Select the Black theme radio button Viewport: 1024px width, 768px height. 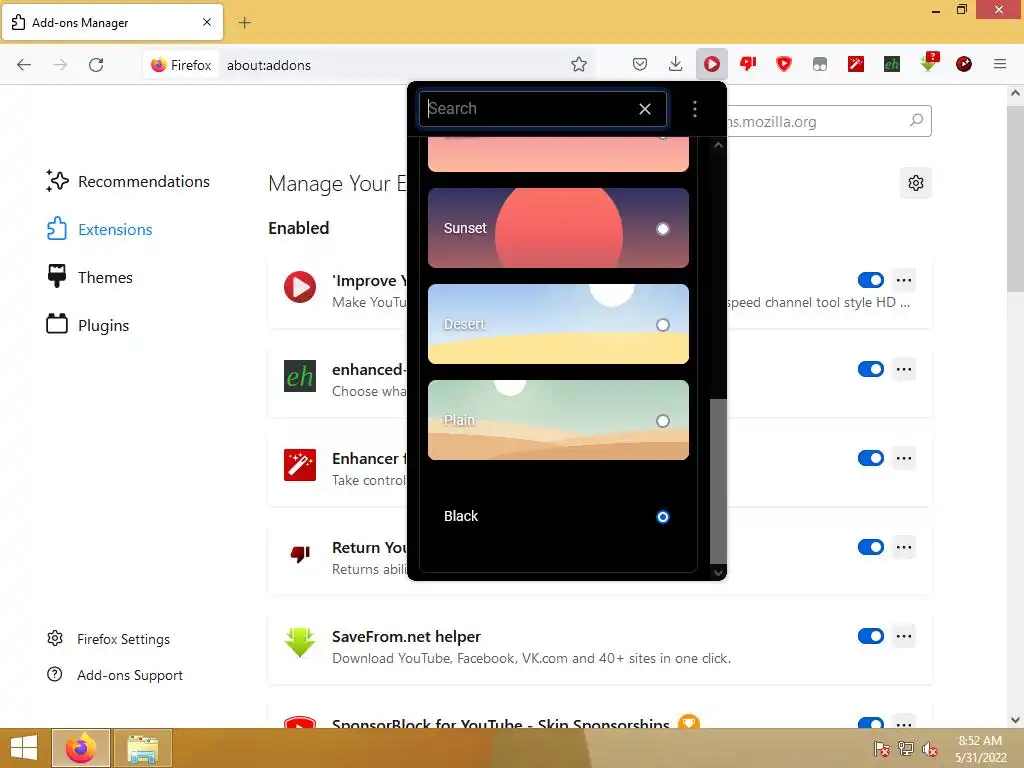tap(663, 517)
